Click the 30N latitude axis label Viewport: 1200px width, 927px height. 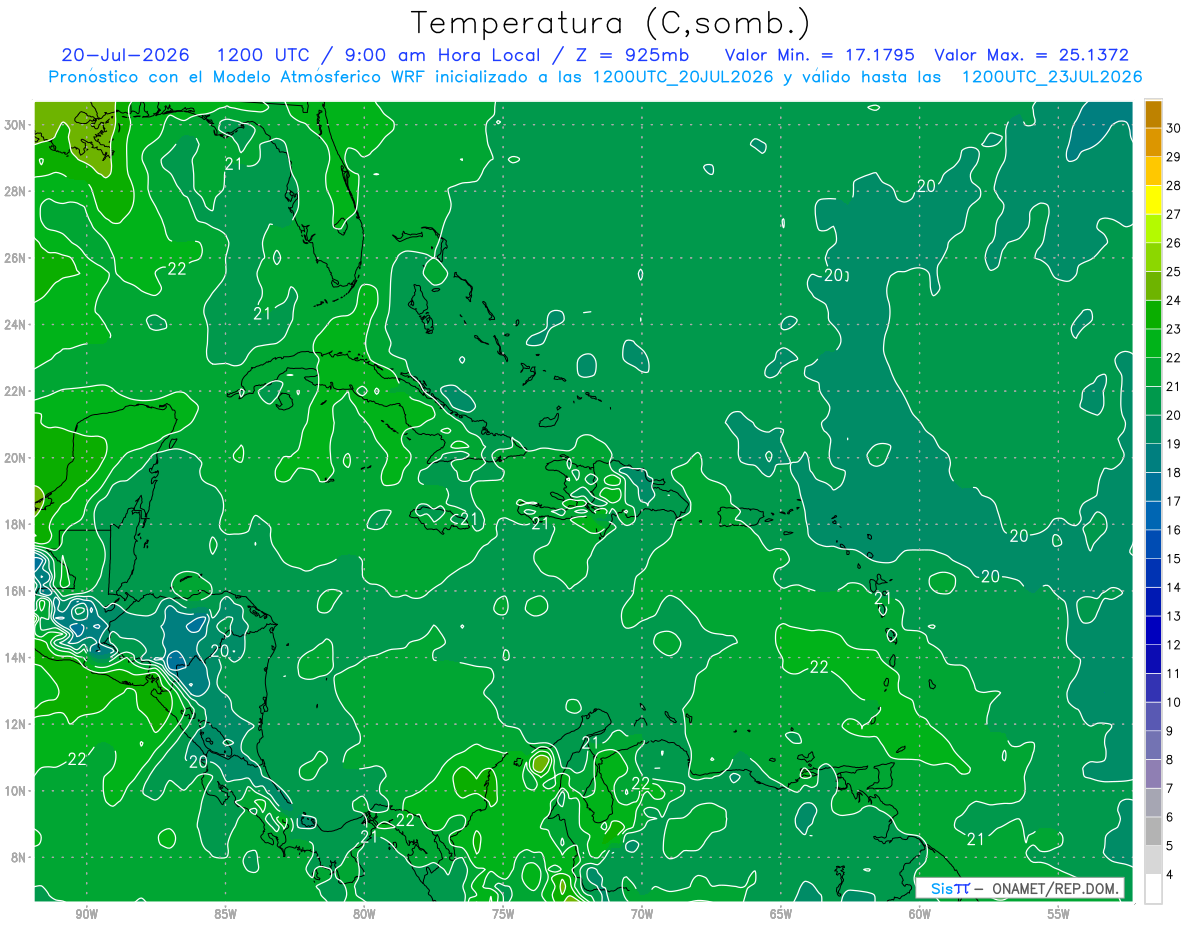[15, 125]
